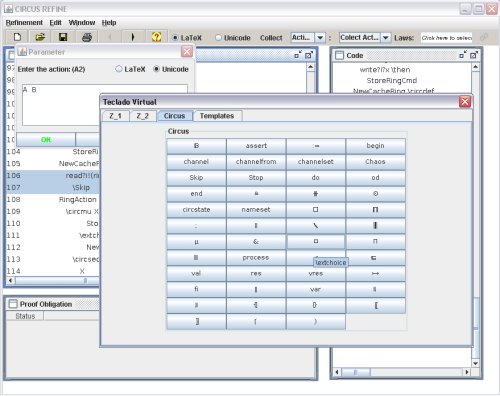Open help via question mark icon

pos(156,37)
